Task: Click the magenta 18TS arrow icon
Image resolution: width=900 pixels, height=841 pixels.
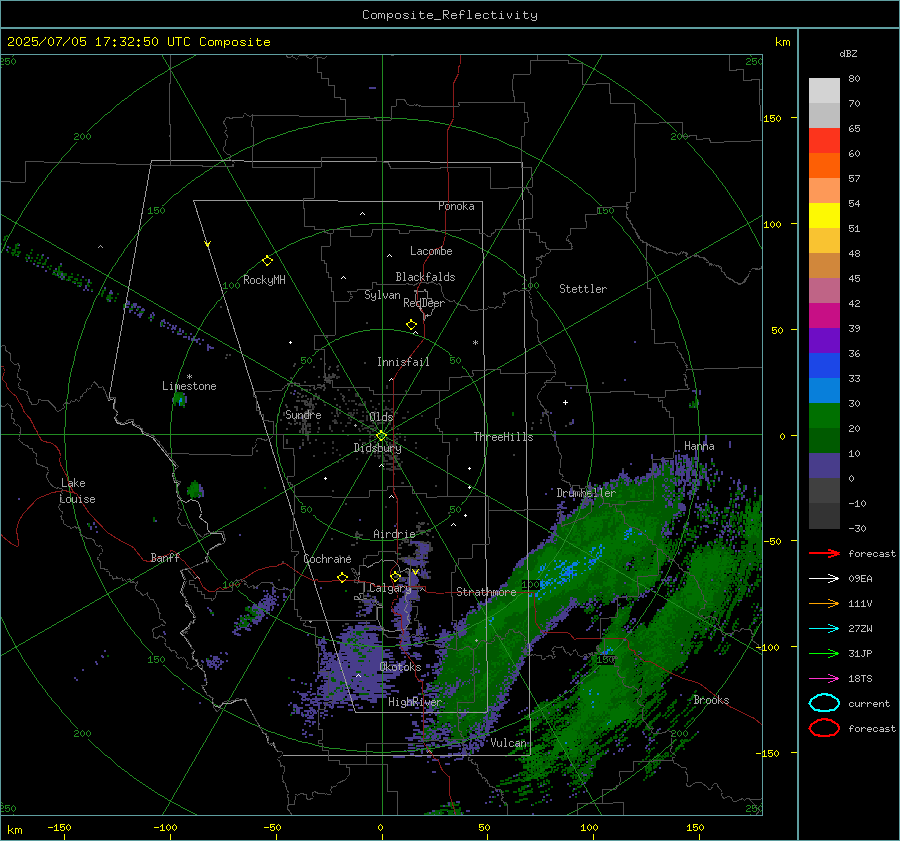Action: [x=824, y=679]
